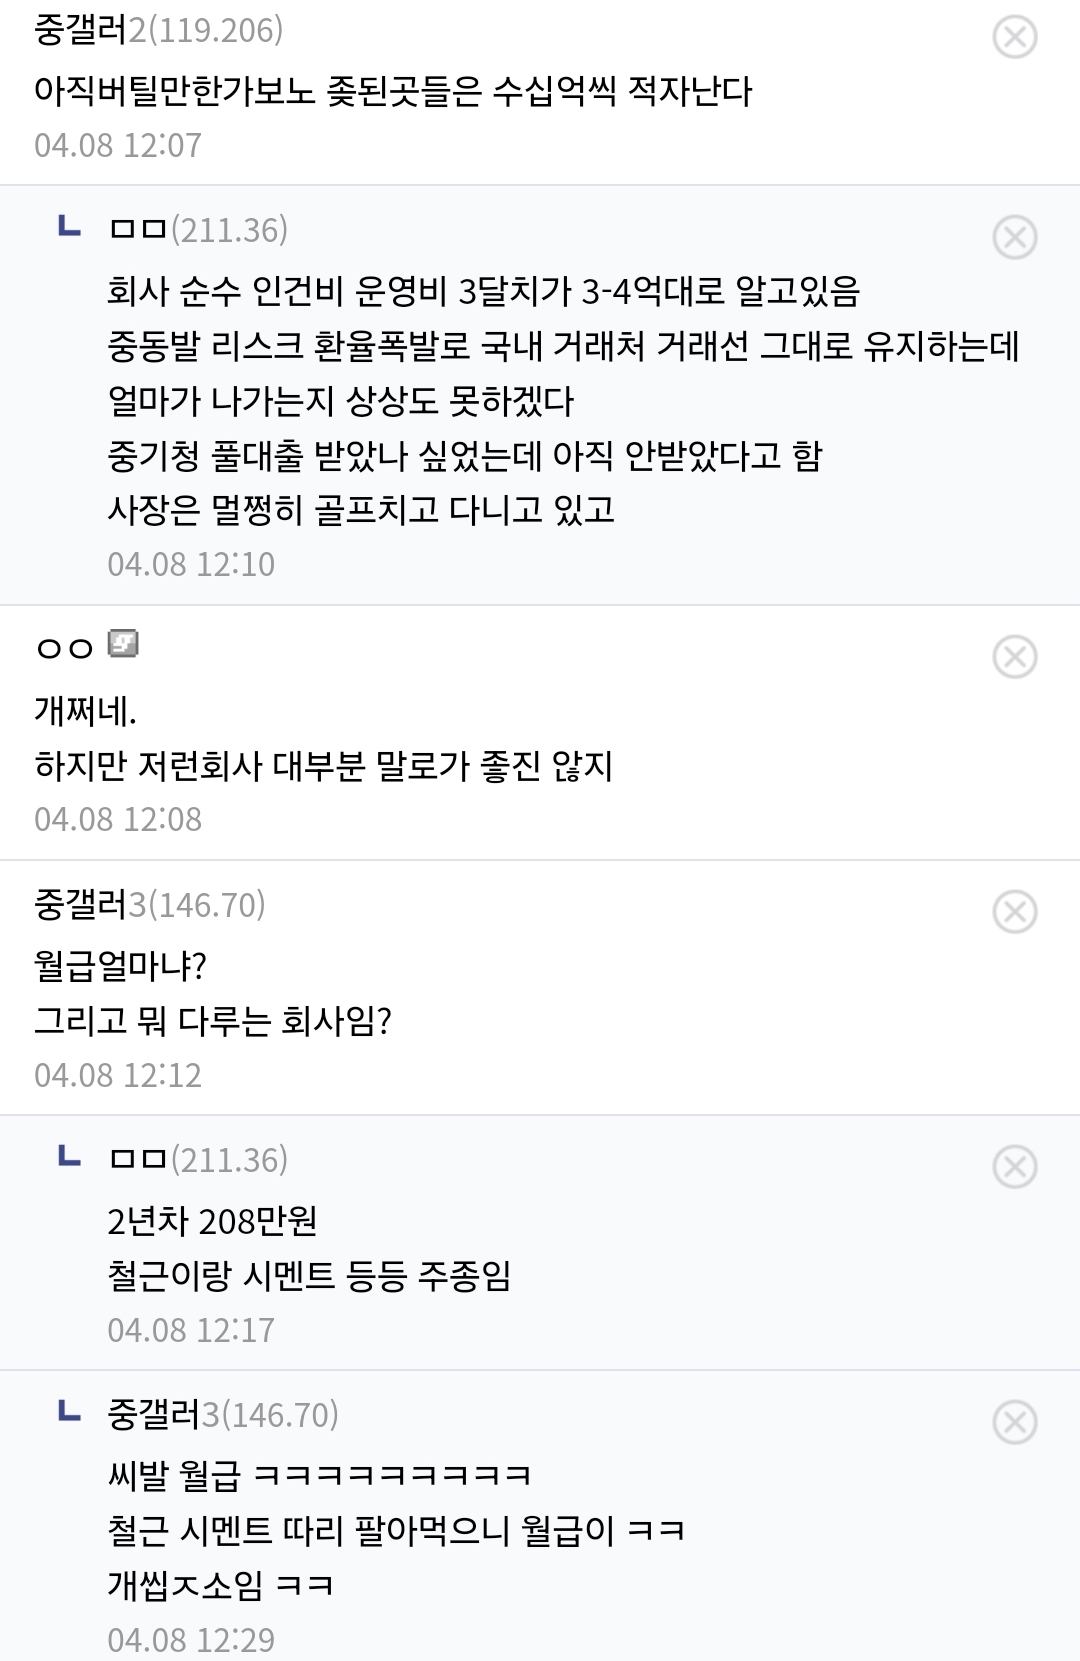Tap the comment text starting with 아직버틸만한가보노
Screen dimensions: 1080x1661
pyautogui.click(x=393, y=92)
